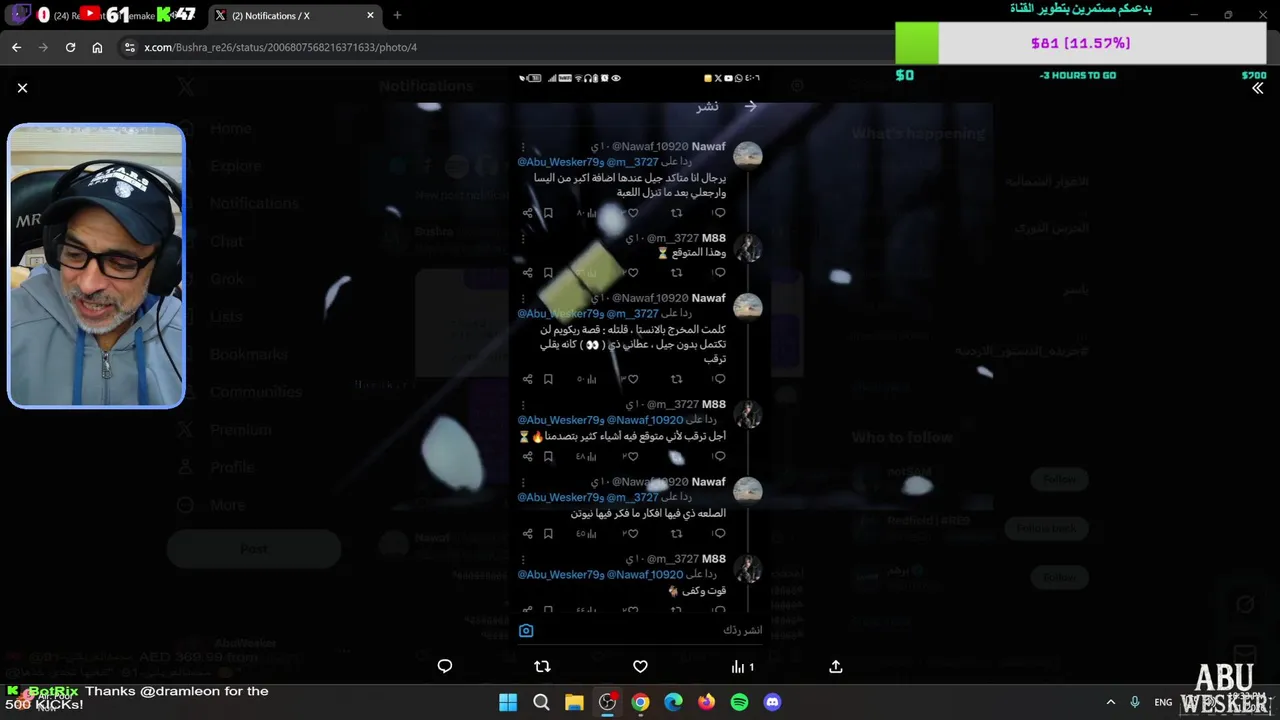Image resolution: width=1280 pixels, height=720 pixels.
Task: Launch File Explorer from the taskbar
Action: click(x=574, y=702)
